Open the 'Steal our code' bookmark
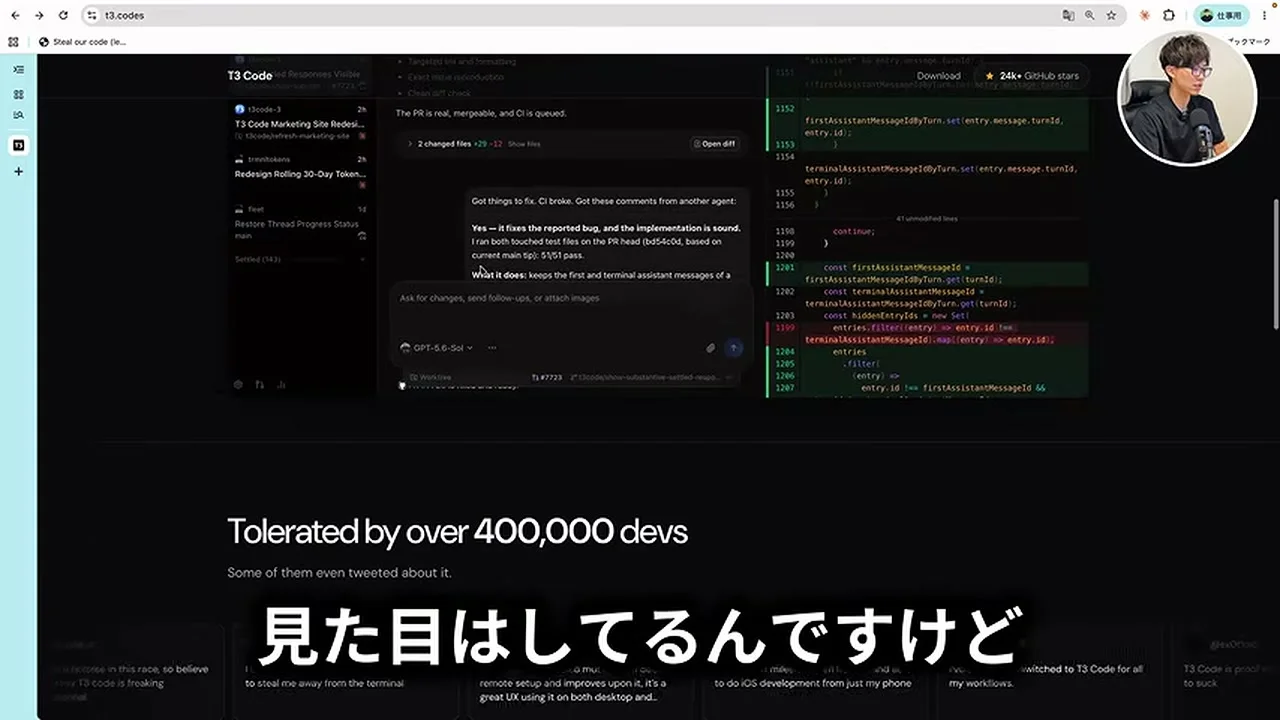 83,42
